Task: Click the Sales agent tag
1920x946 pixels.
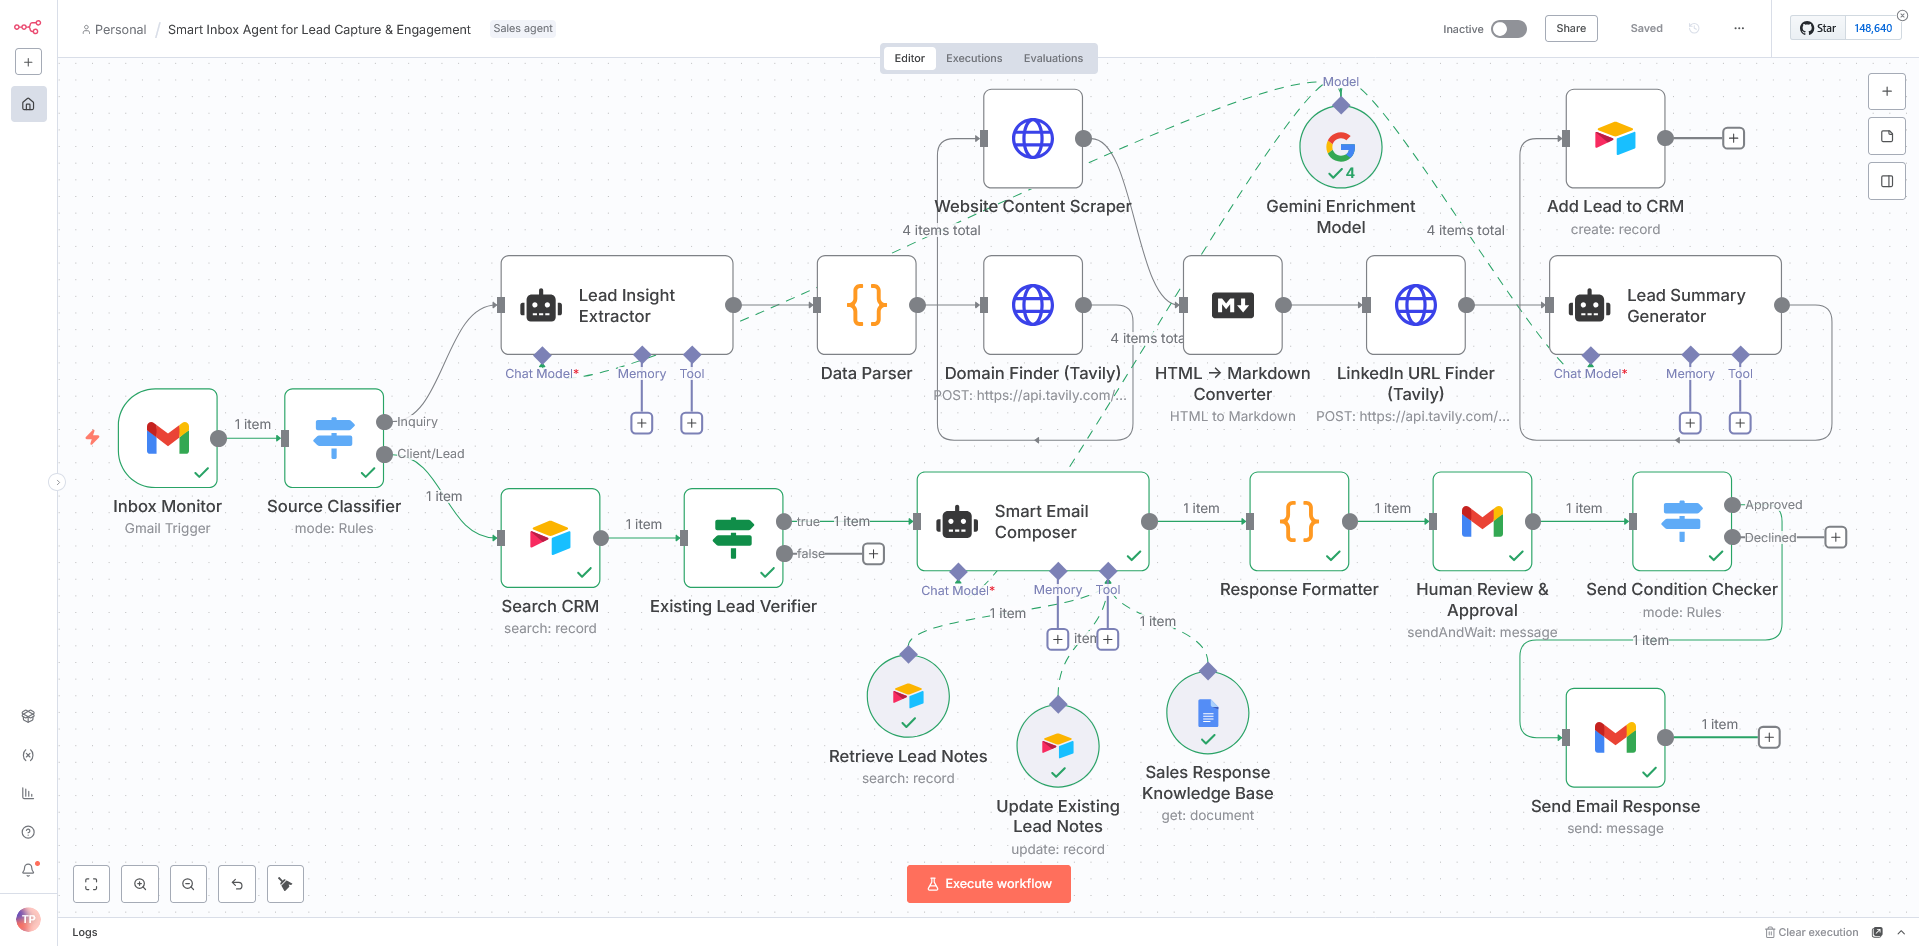Action: [x=523, y=29]
